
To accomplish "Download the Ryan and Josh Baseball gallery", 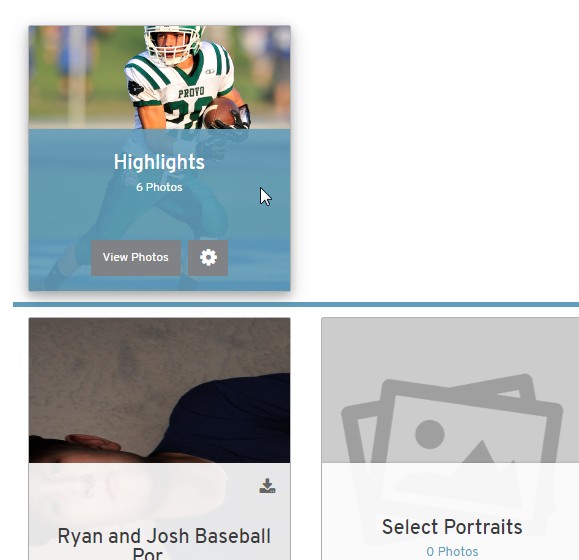I will pos(267,486).
